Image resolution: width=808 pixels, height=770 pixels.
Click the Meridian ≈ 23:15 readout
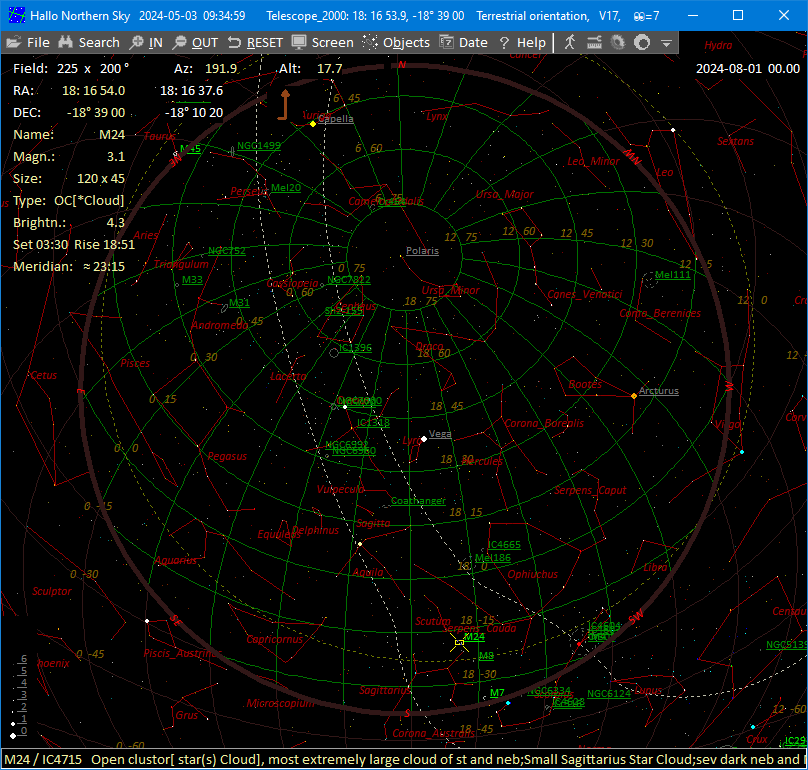point(69,266)
